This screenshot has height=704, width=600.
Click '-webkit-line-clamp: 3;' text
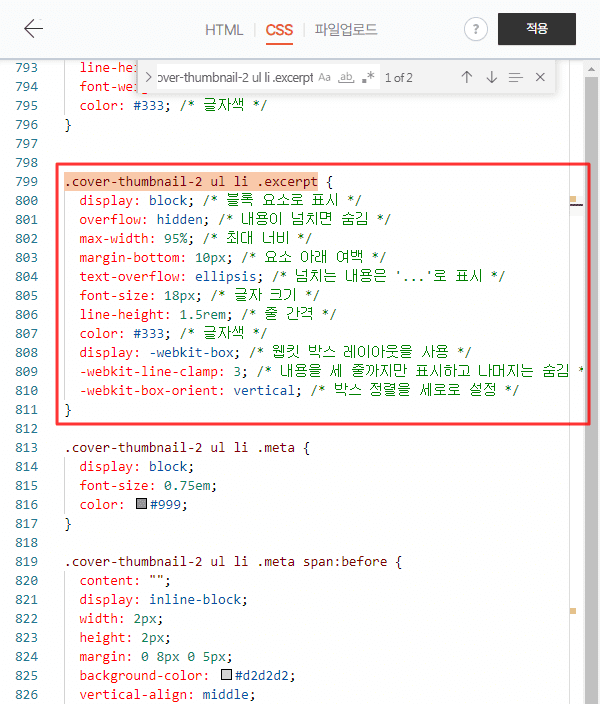coord(163,372)
